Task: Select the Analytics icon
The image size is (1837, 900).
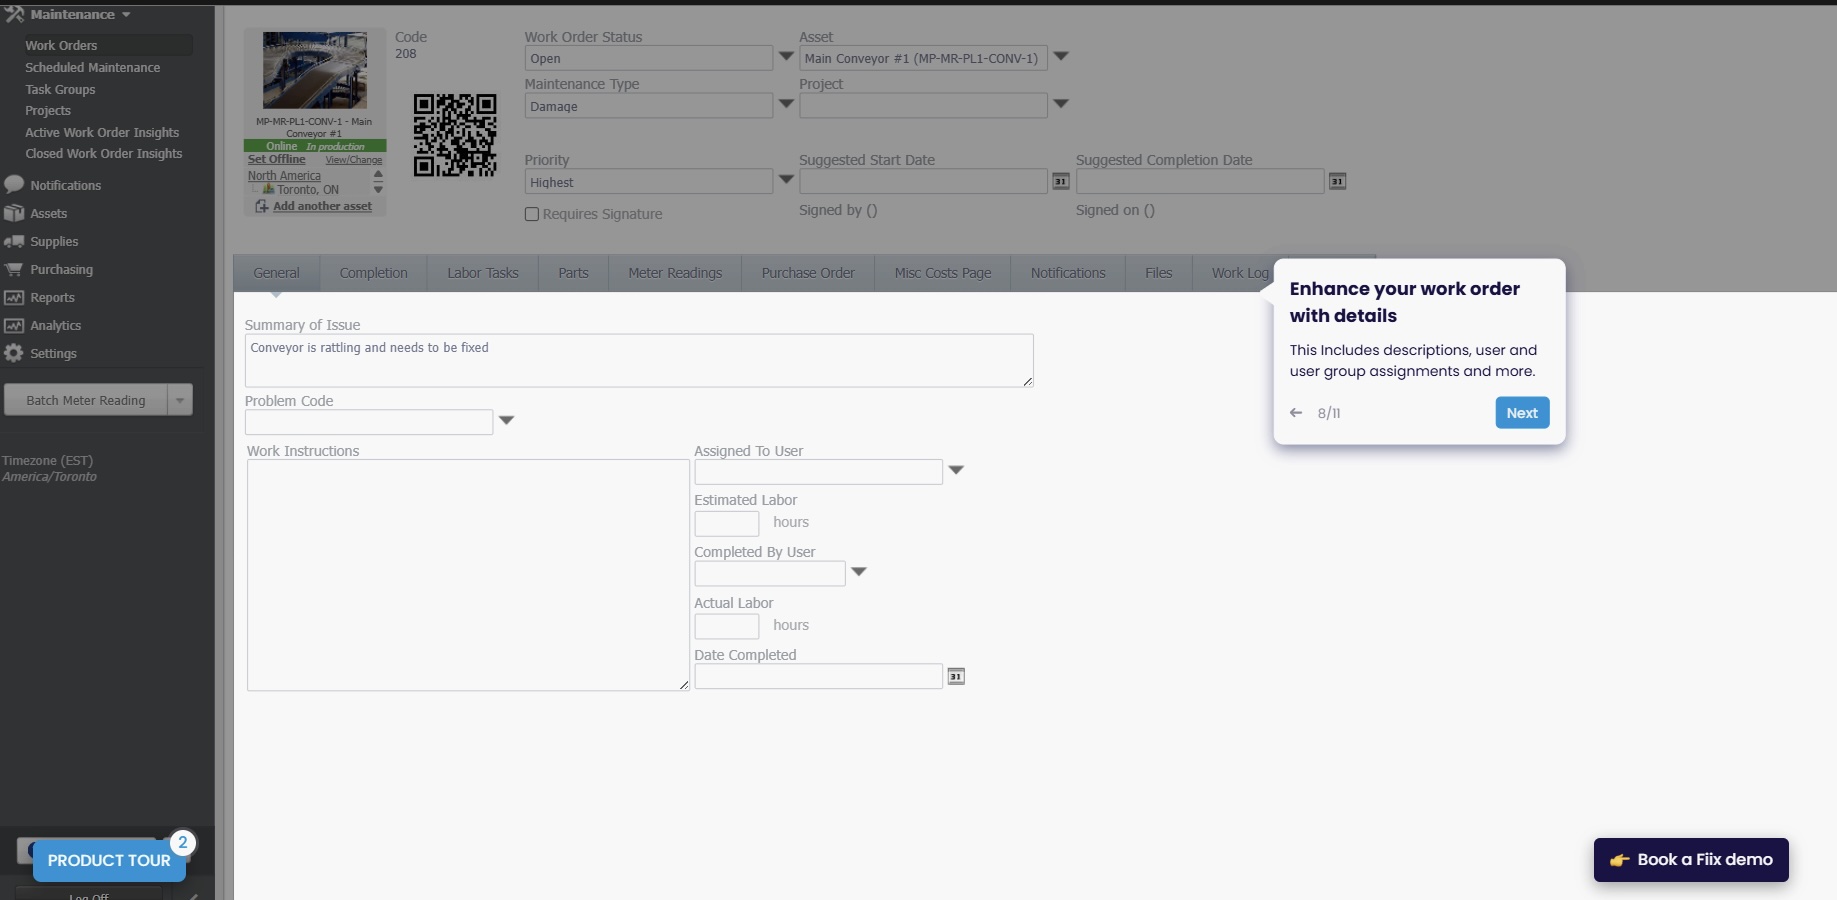Action: point(13,325)
